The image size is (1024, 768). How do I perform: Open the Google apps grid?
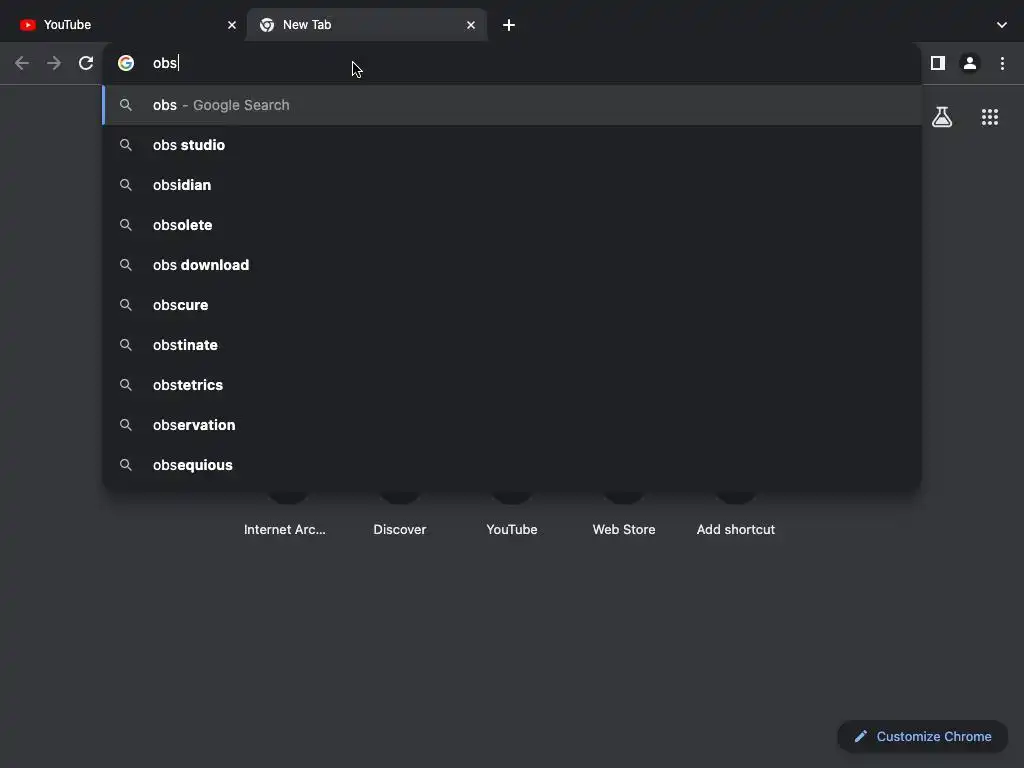pyautogui.click(x=990, y=117)
